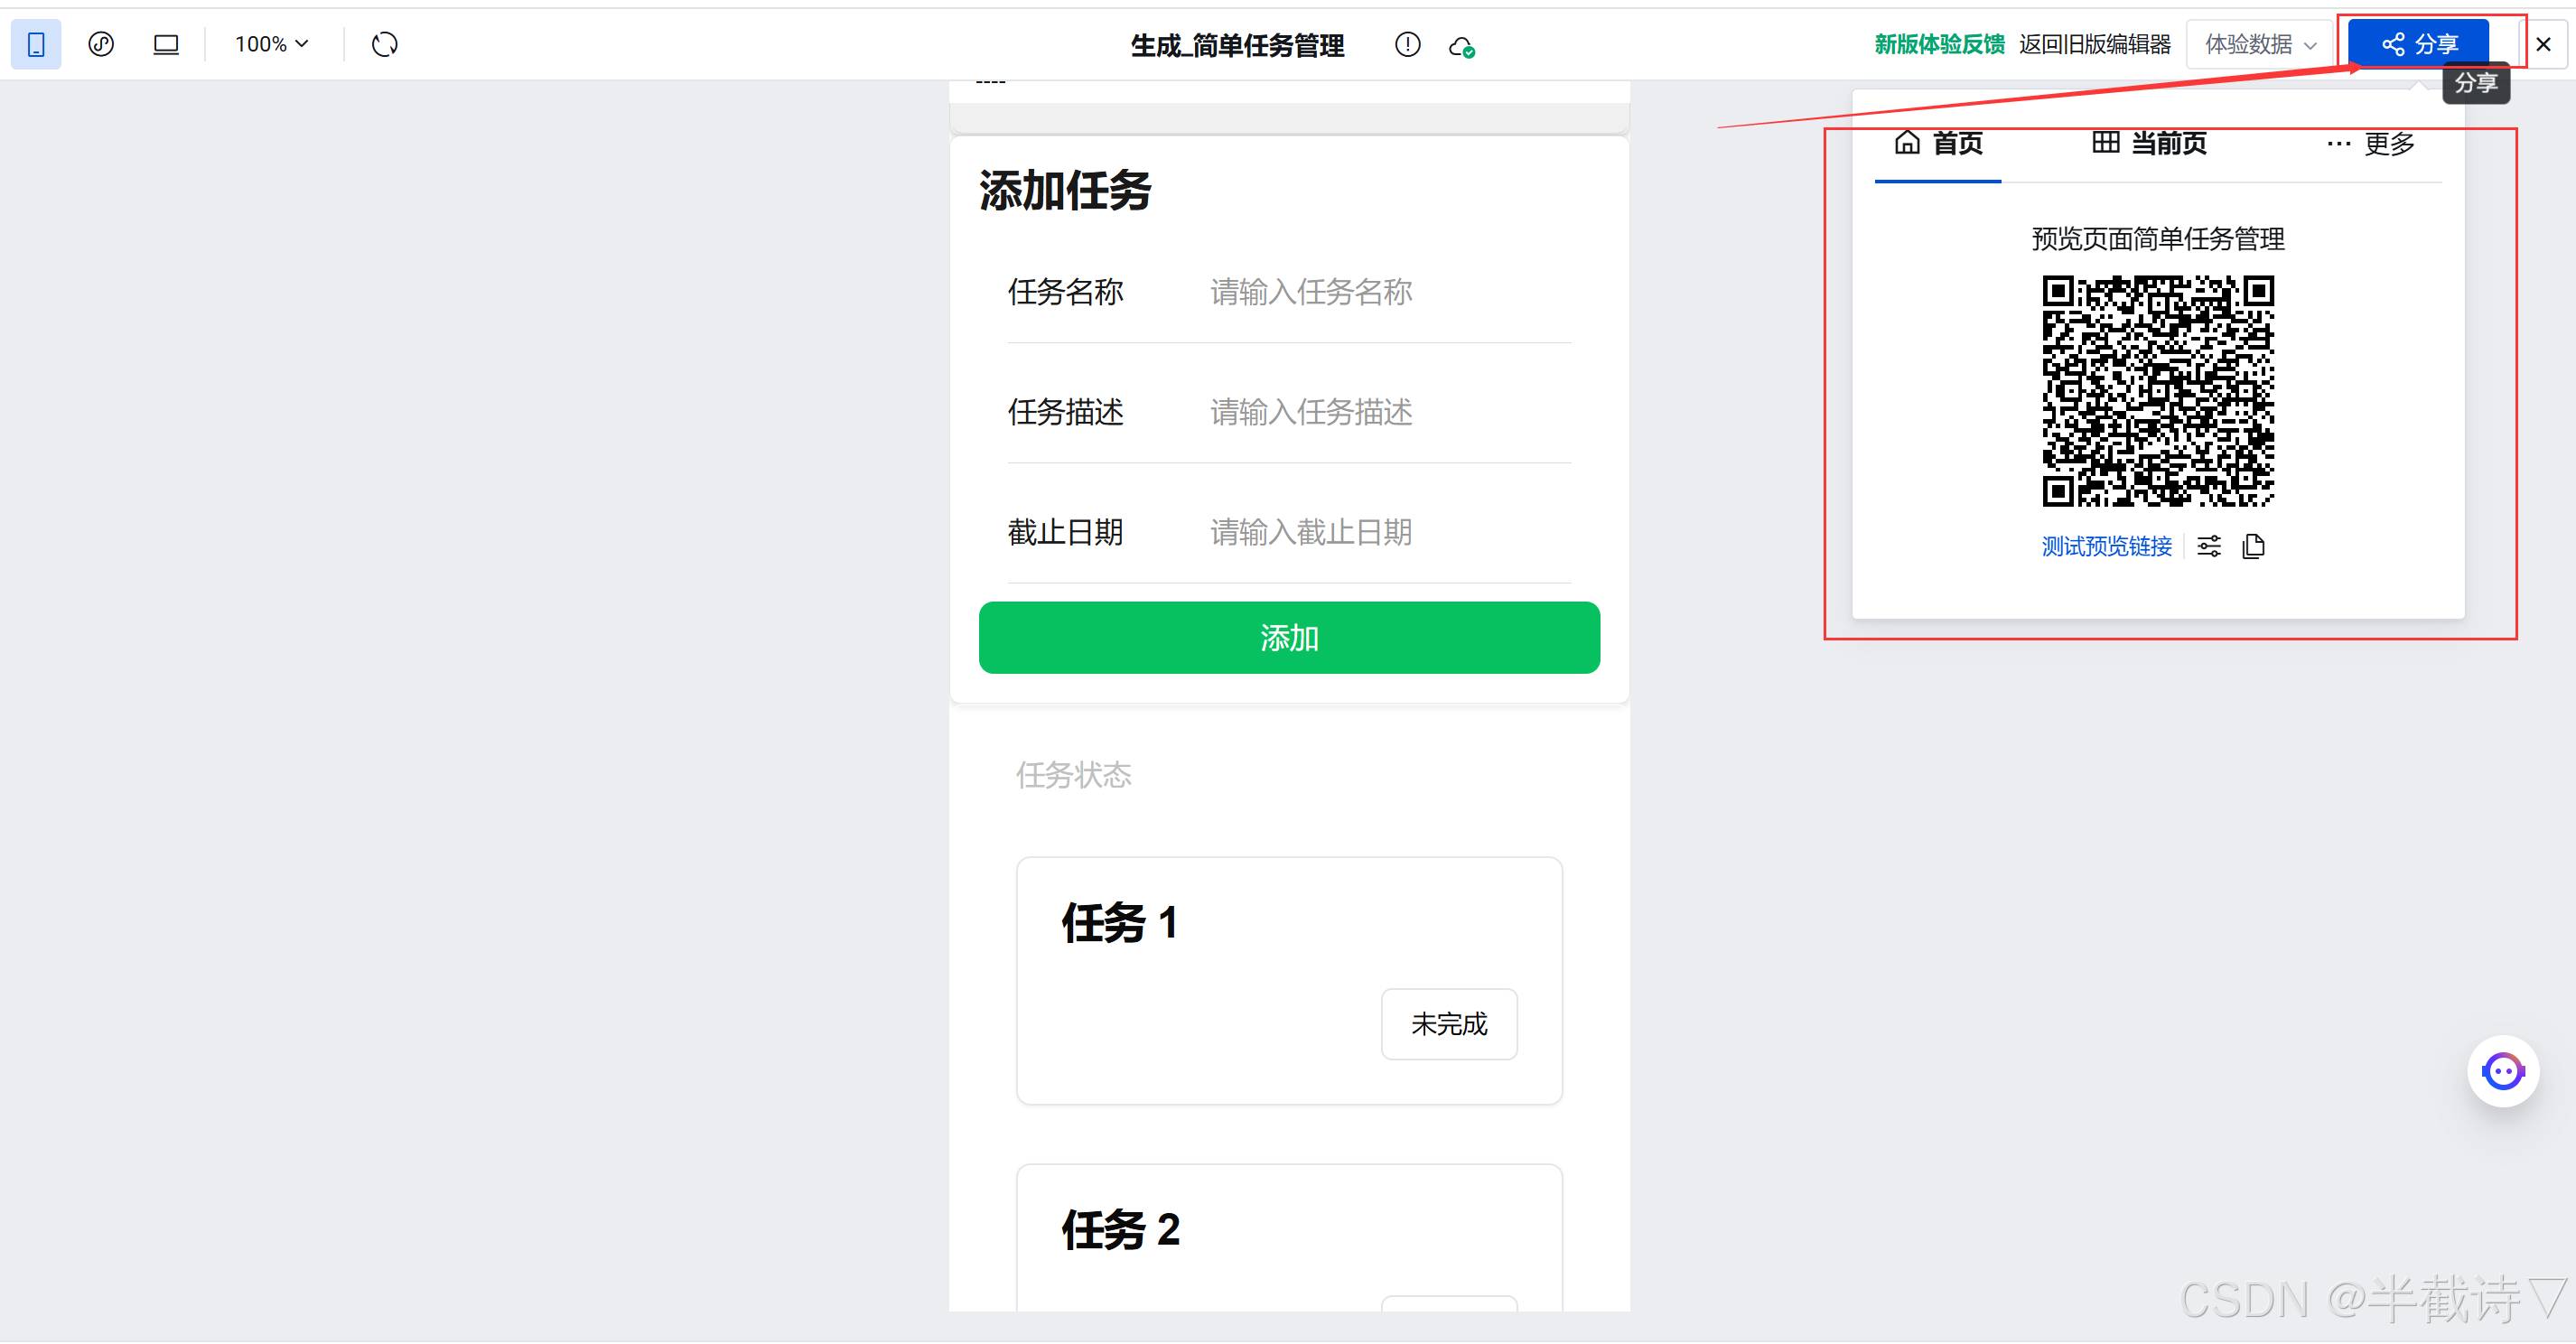
Task: Expand the 体验数据 dropdown
Action: [2259, 44]
